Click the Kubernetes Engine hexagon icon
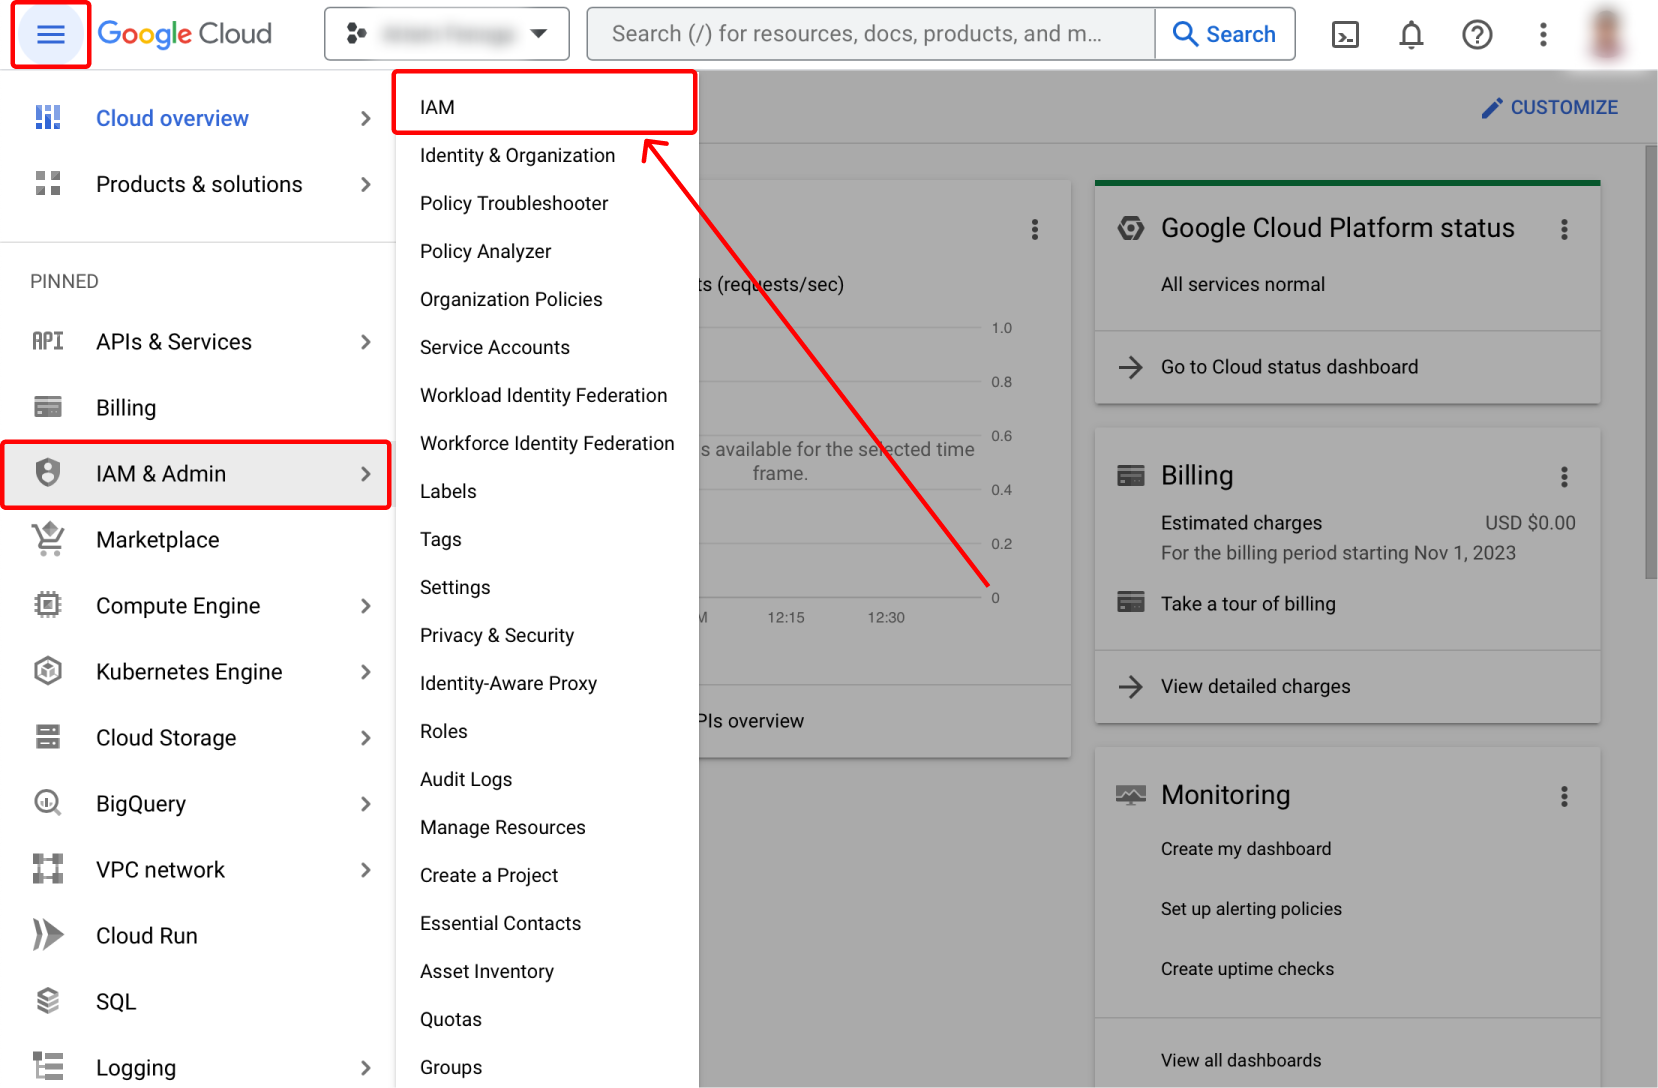 (48, 671)
